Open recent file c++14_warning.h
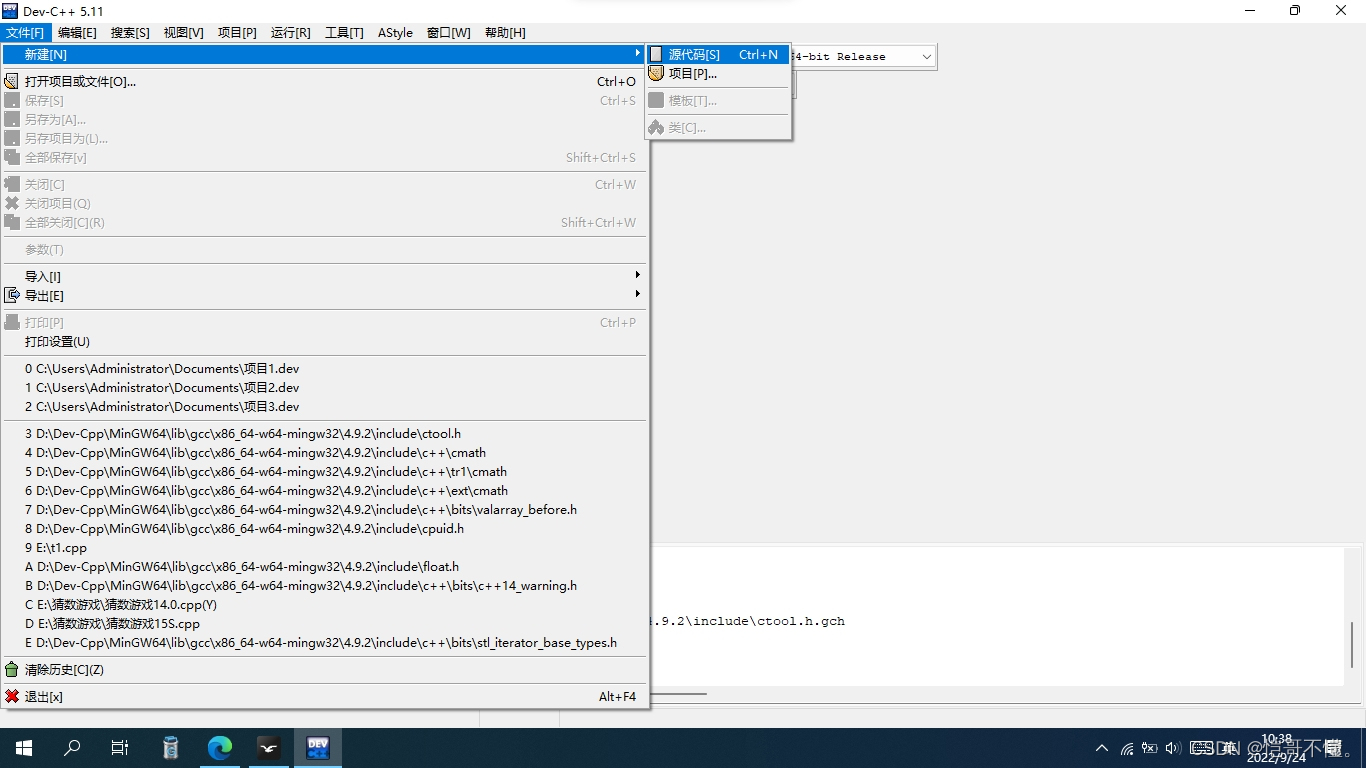1366x768 pixels. (x=325, y=586)
